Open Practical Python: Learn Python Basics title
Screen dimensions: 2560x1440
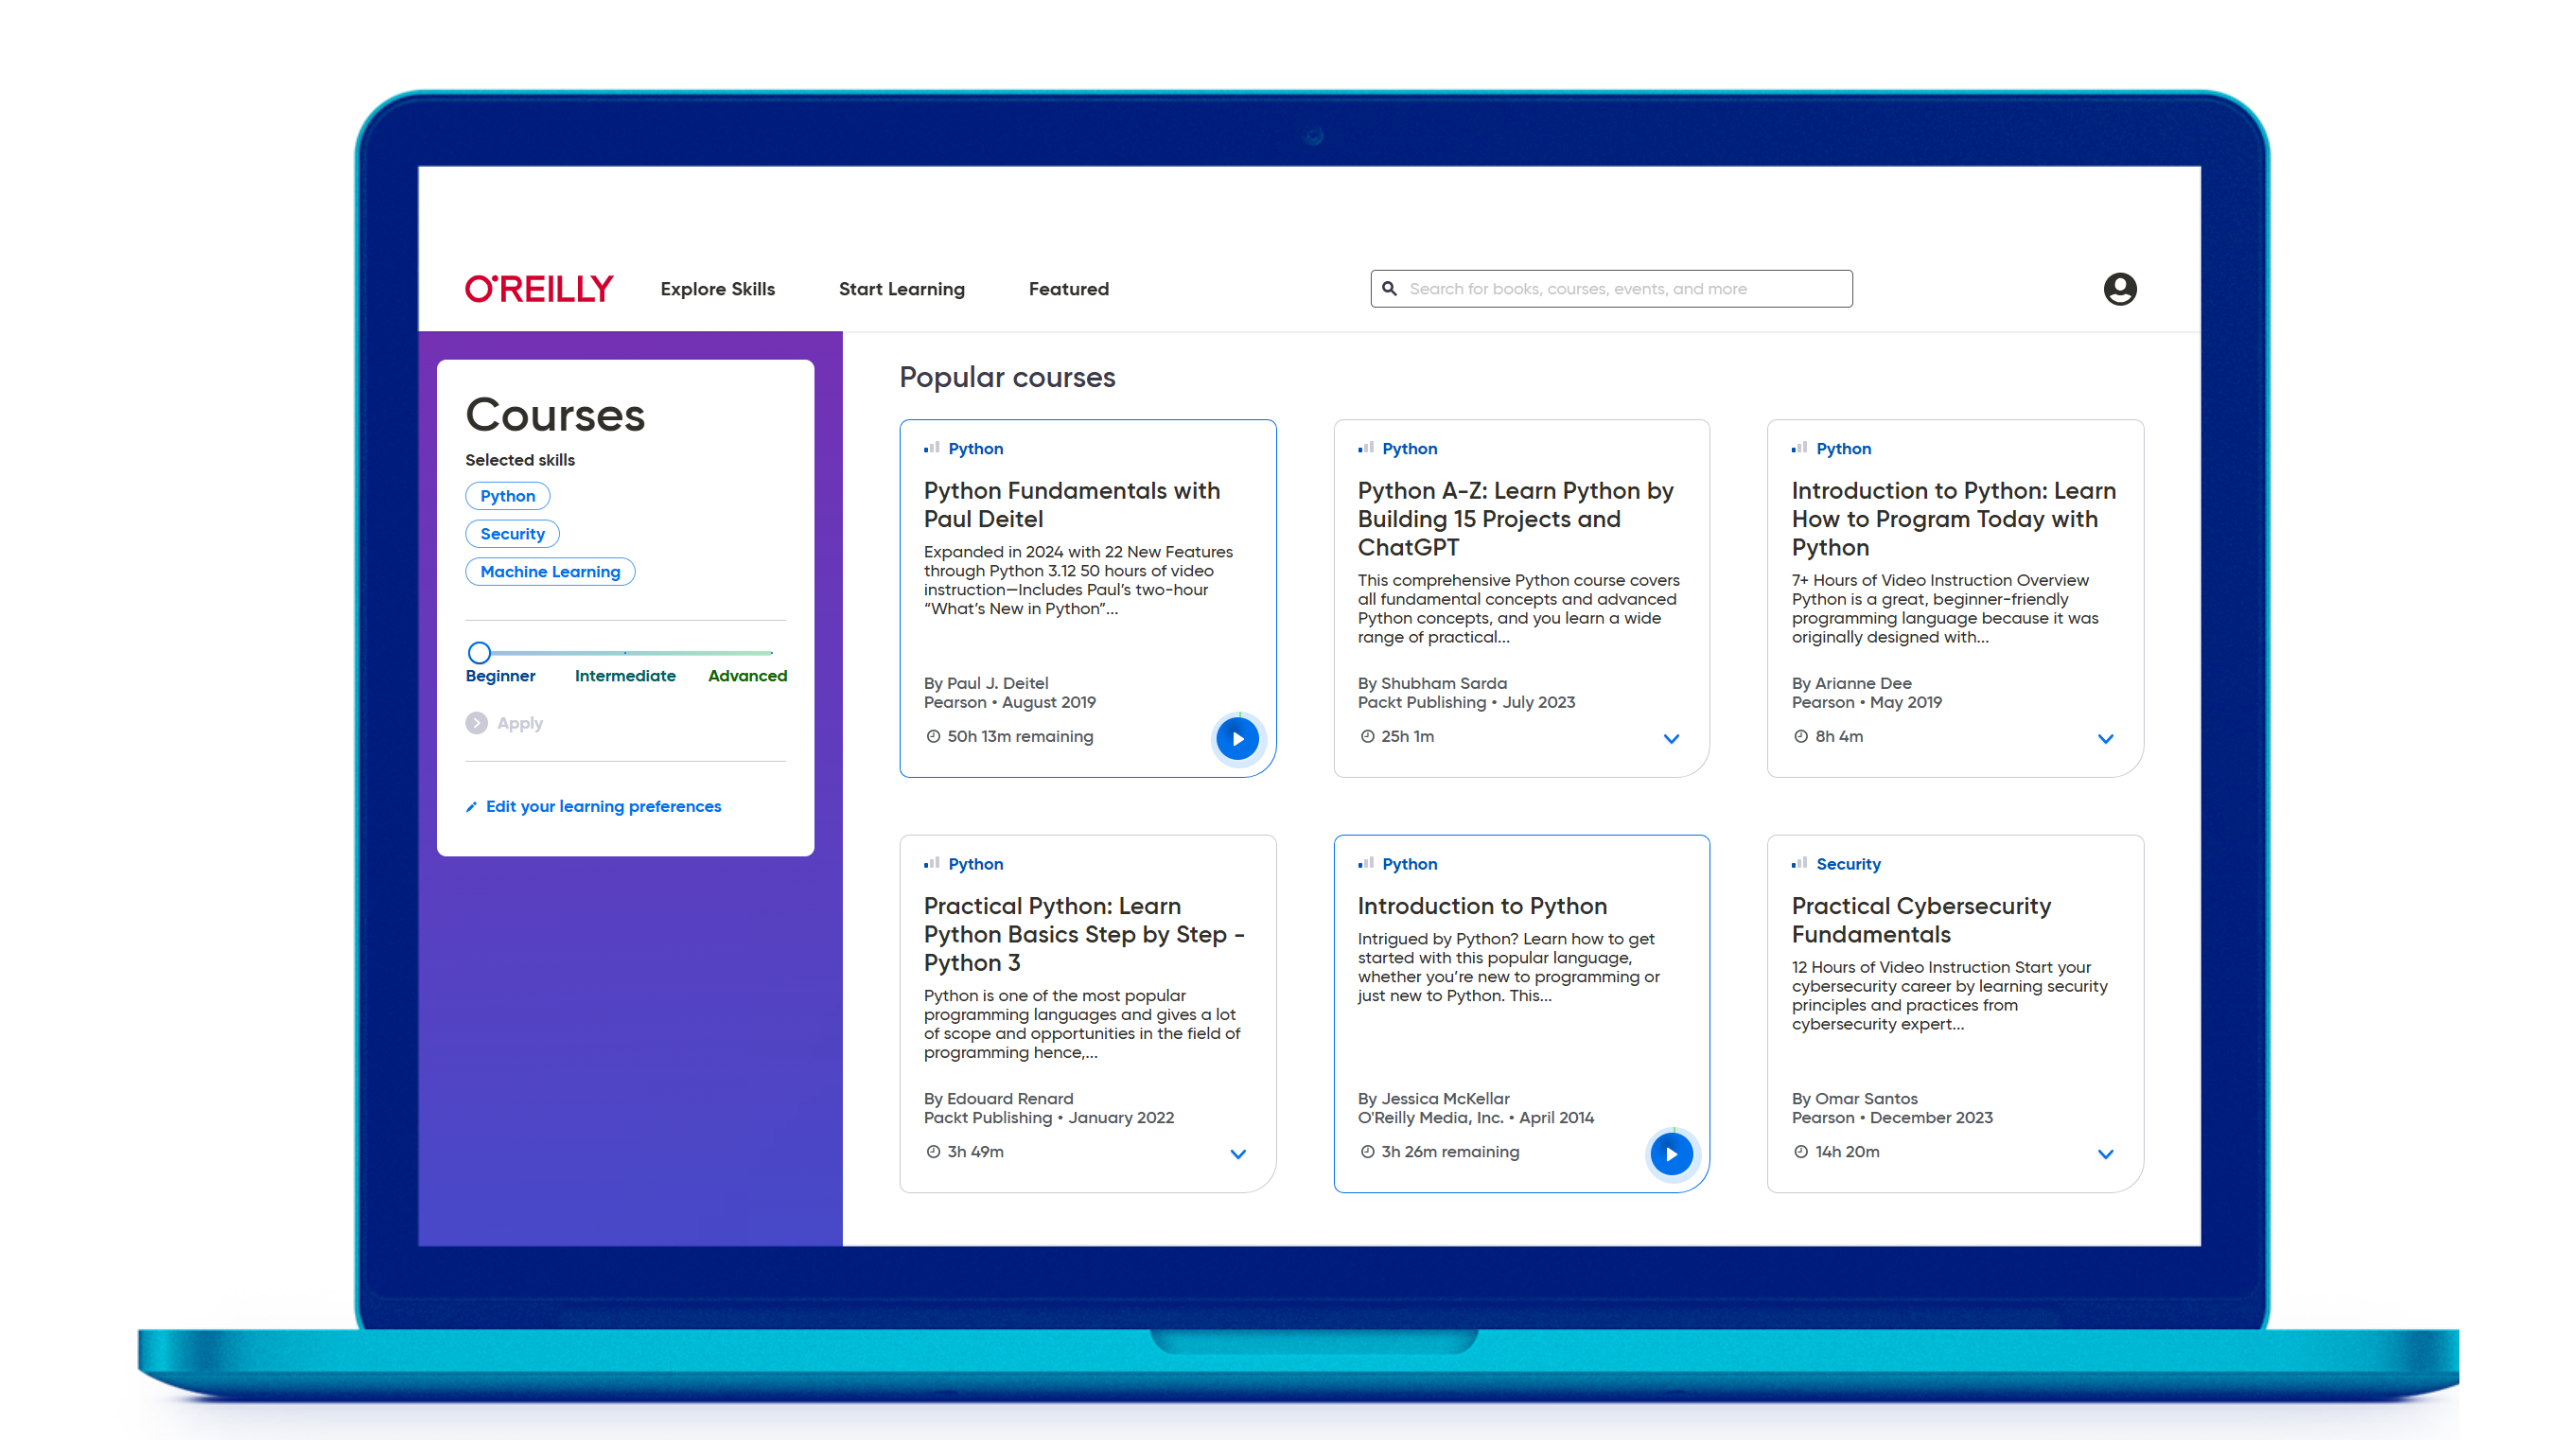[x=1083, y=934]
